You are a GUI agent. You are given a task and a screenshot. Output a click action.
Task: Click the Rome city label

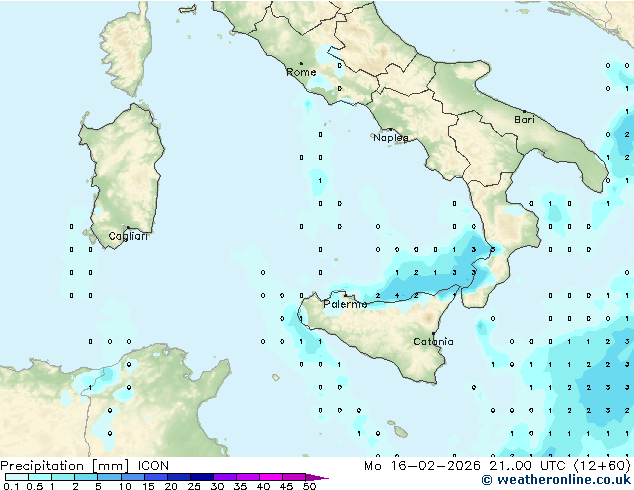click(x=301, y=72)
